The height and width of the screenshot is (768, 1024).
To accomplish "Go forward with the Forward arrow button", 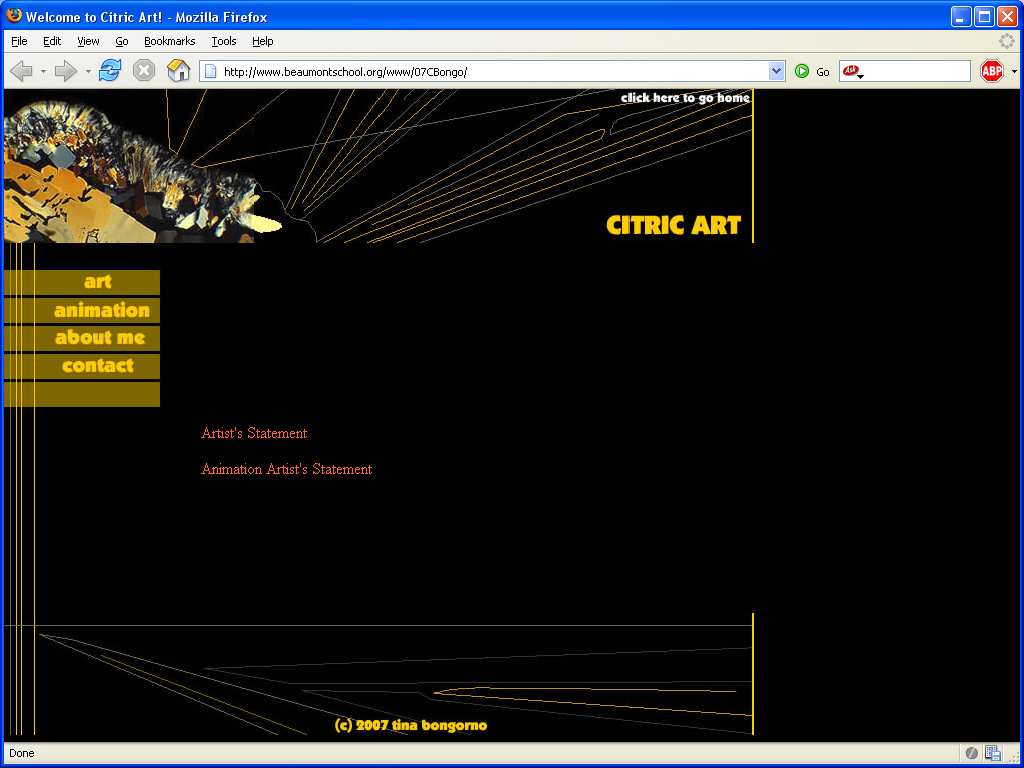I will (66, 71).
